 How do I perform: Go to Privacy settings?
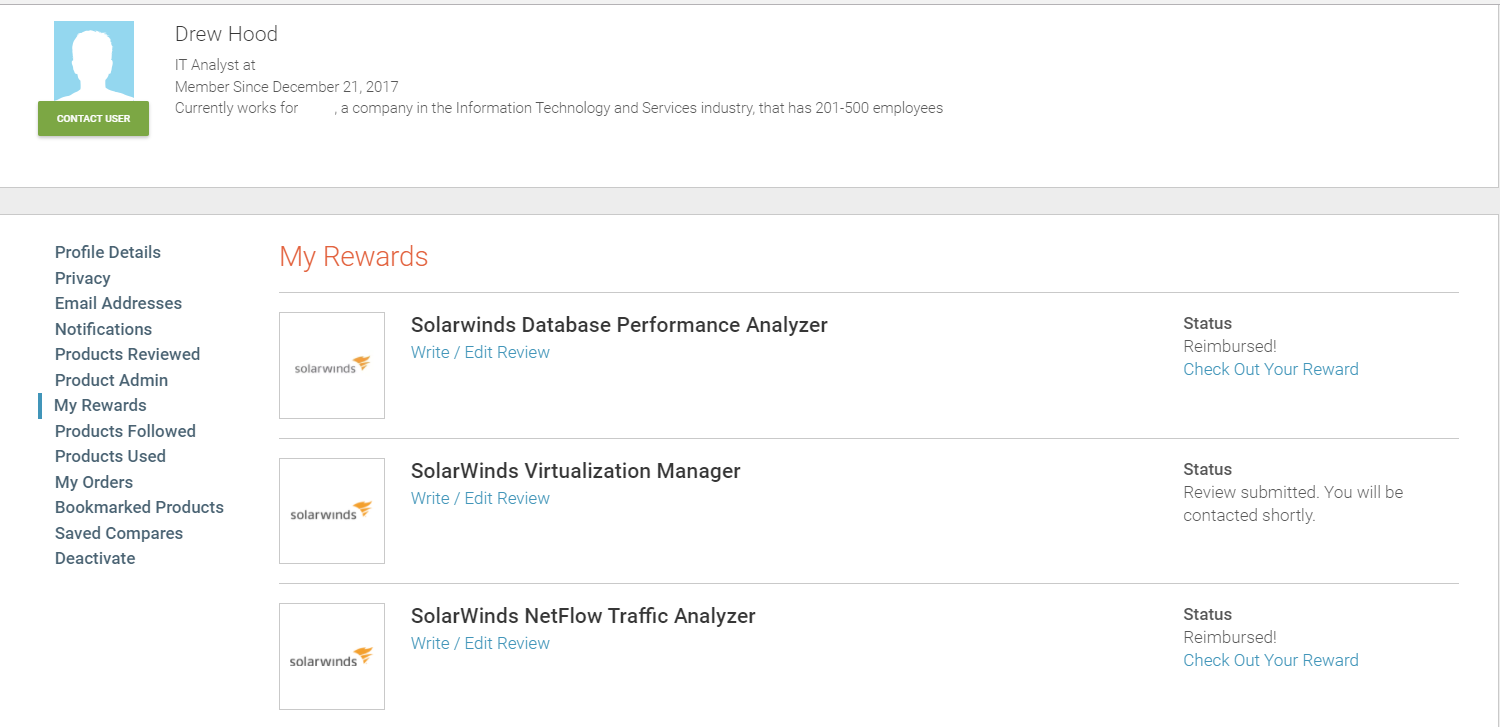coord(83,278)
